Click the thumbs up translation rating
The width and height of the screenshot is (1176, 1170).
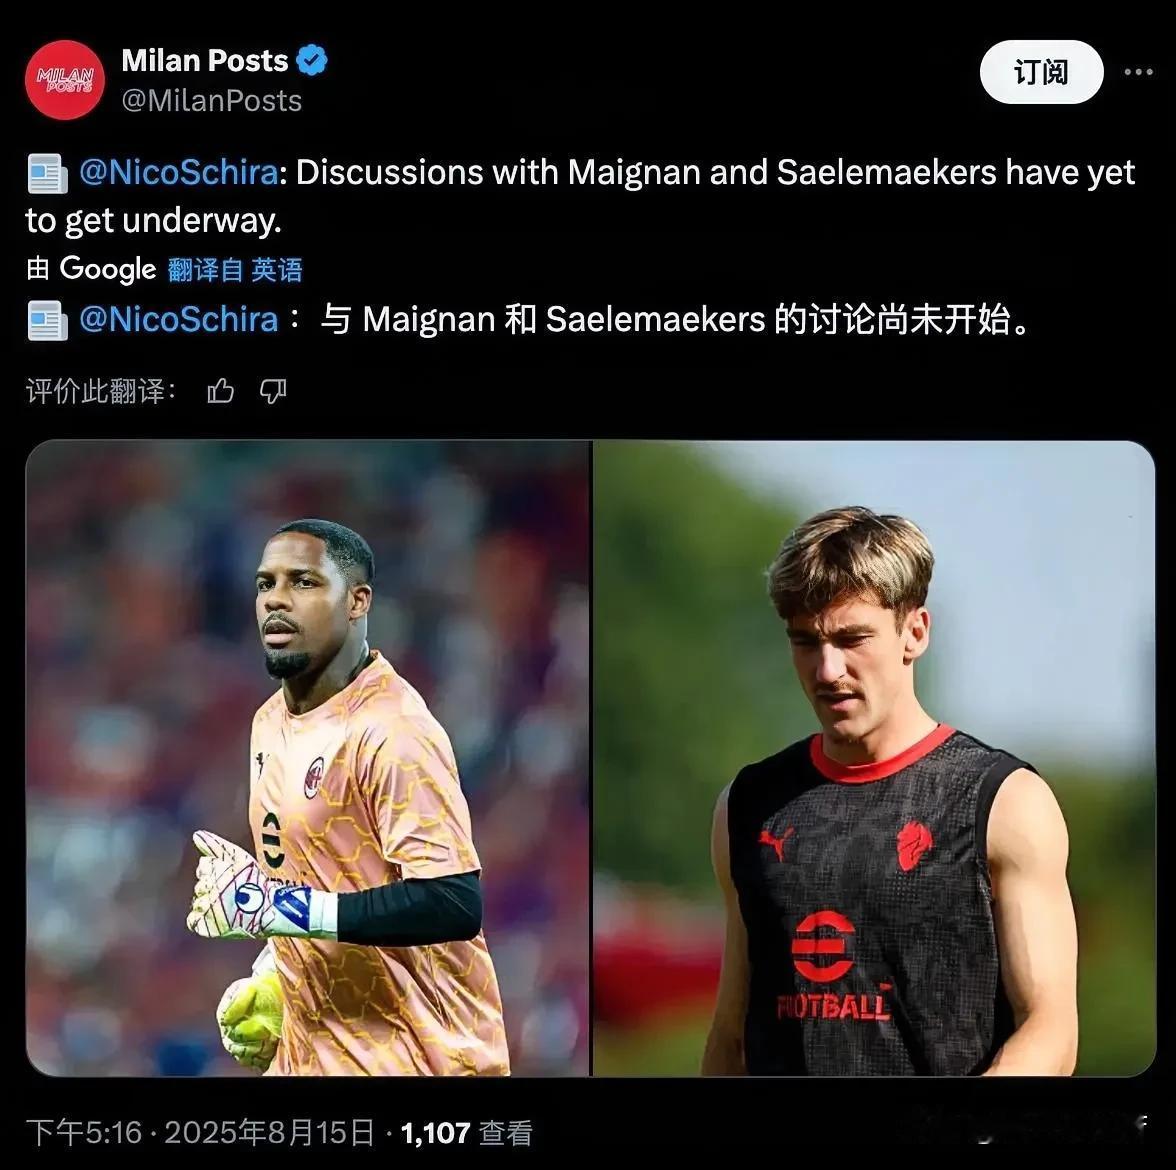click(220, 391)
